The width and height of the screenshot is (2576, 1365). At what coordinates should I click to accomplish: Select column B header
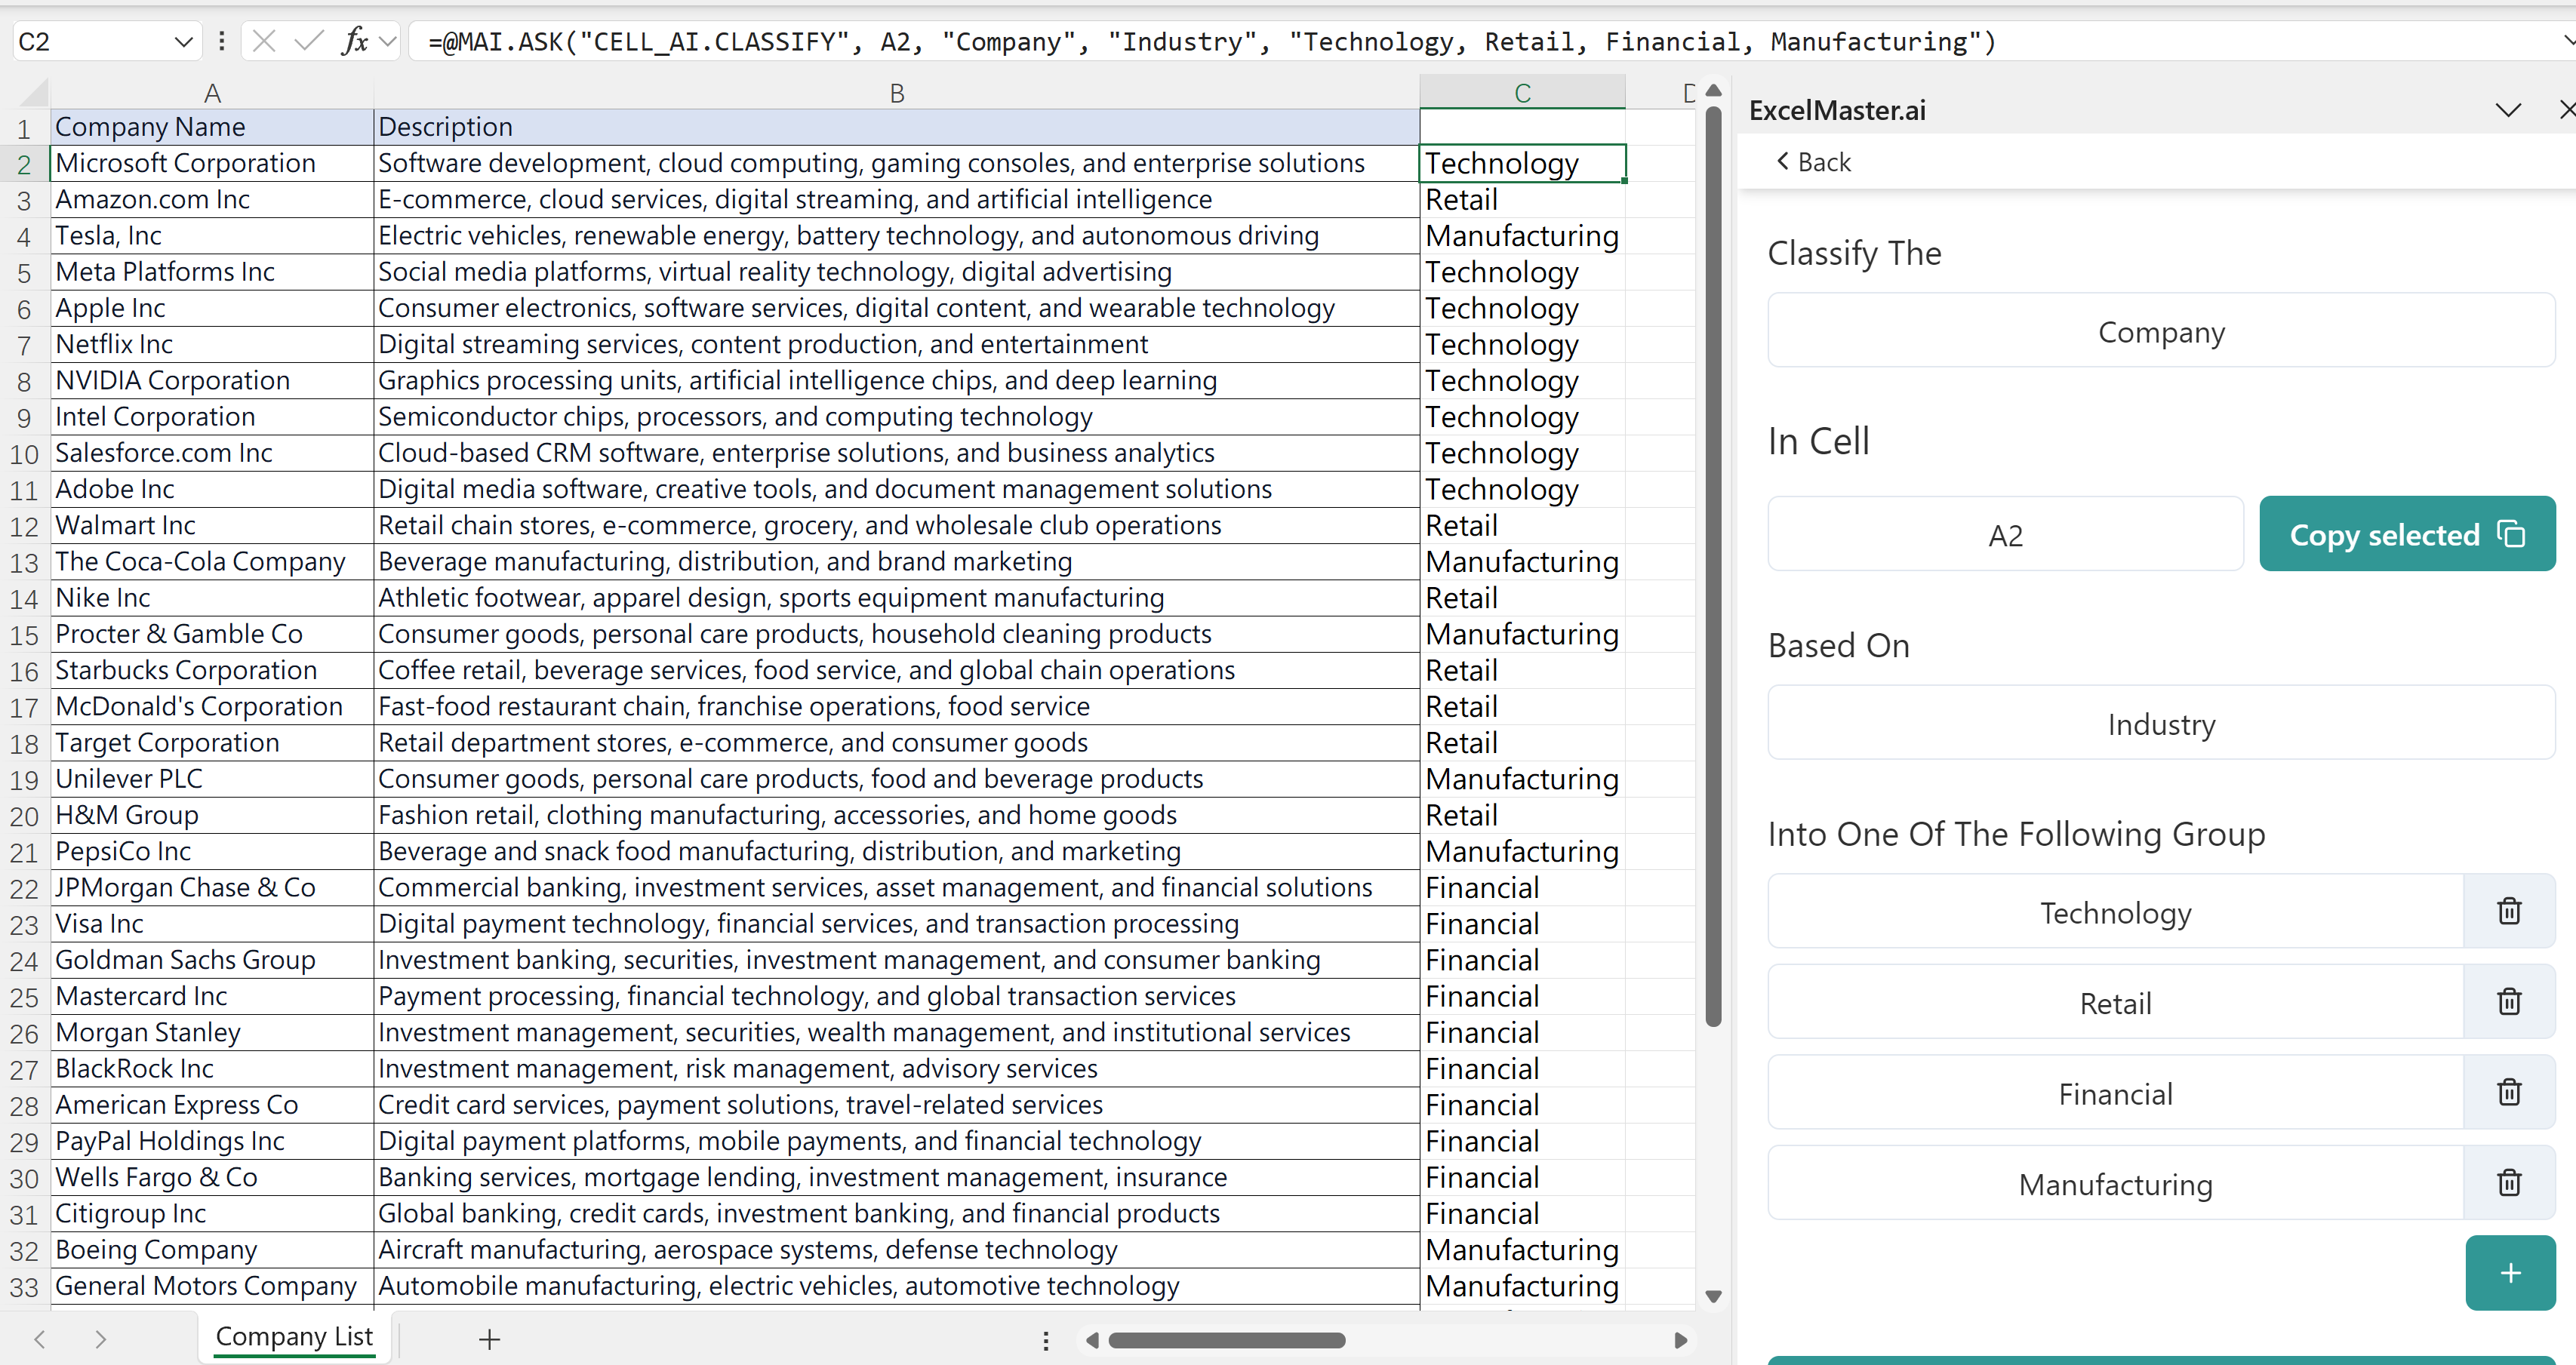(x=897, y=93)
